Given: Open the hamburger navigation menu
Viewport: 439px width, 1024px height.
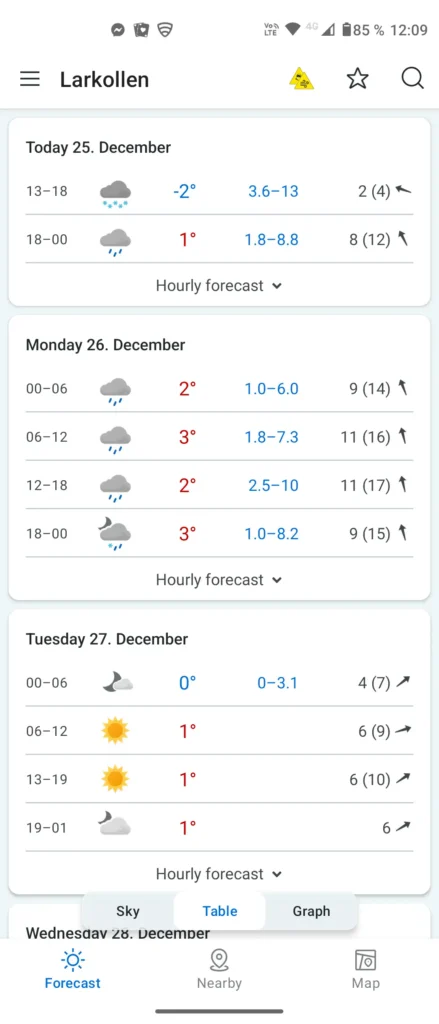Looking at the screenshot, I should coord(30,79).
